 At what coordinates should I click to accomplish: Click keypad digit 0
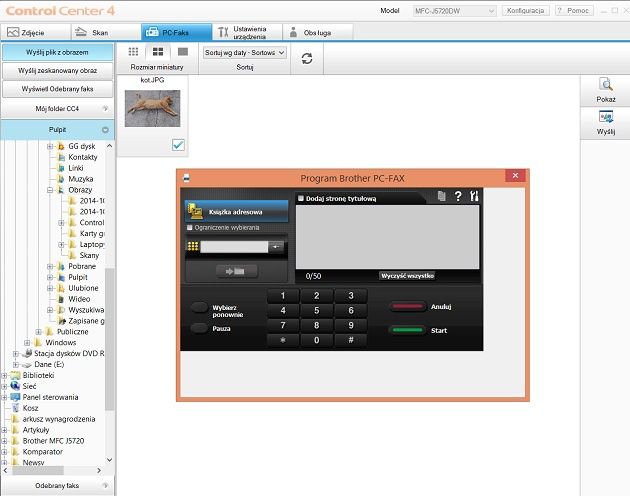(x=317, y=340)
